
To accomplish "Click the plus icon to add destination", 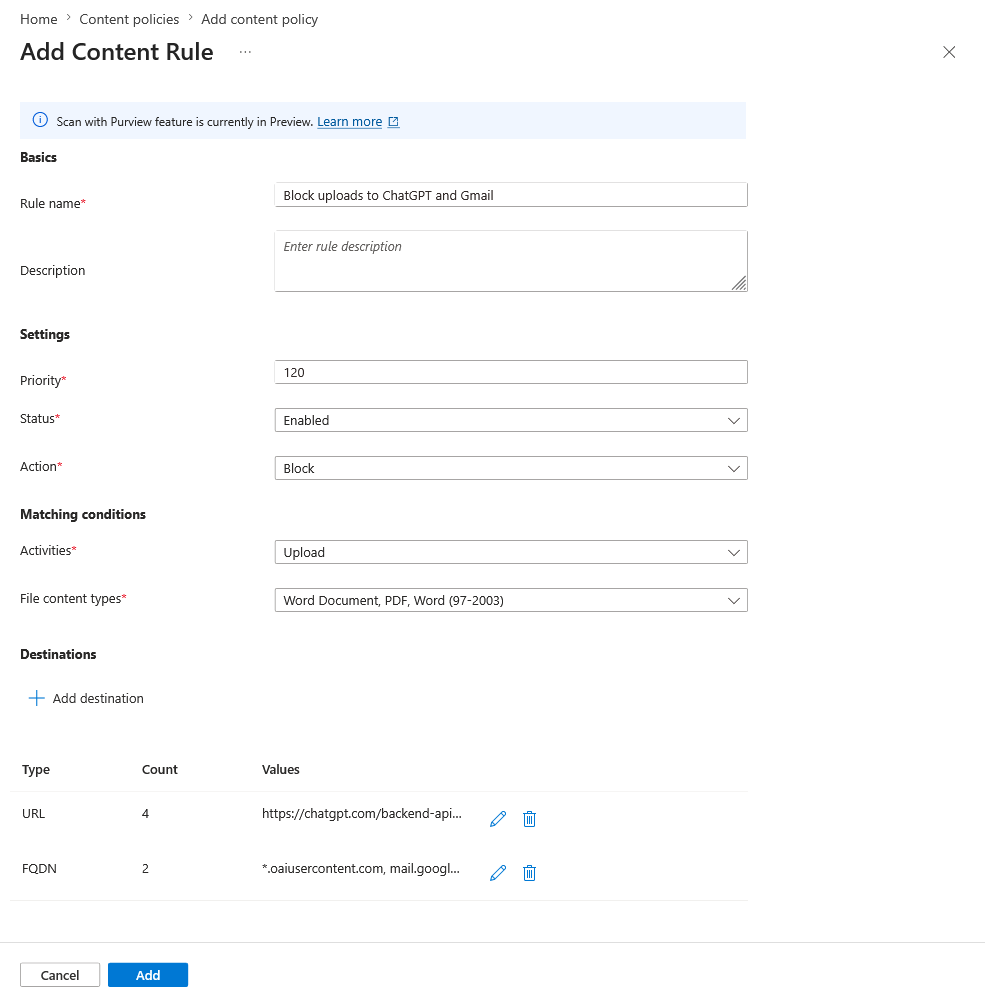I will (37, 698).
